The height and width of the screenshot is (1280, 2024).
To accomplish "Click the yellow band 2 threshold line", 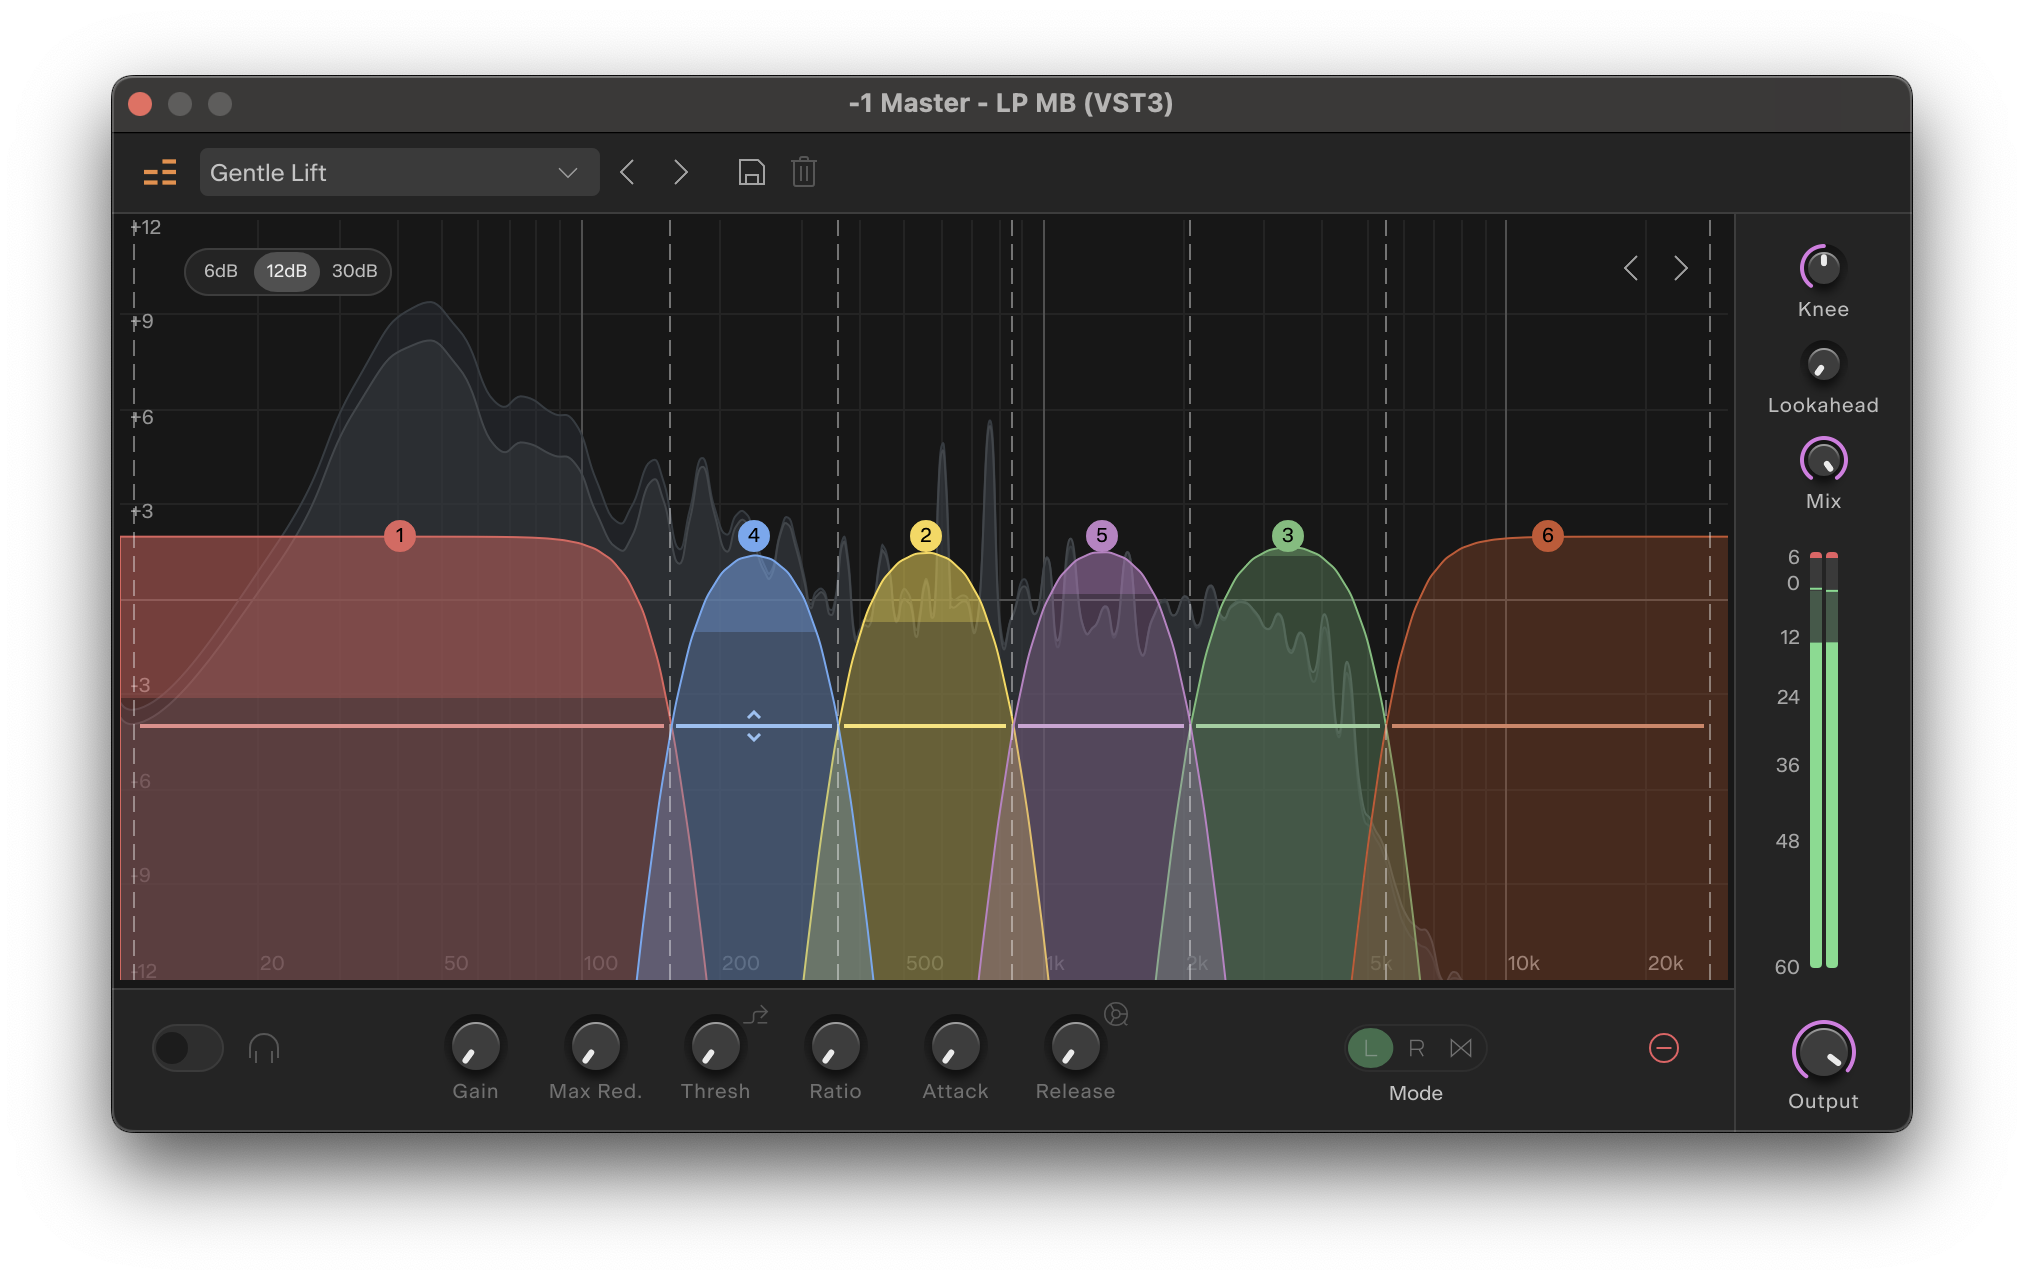I will pyautogui.click(x=925, y=726).
